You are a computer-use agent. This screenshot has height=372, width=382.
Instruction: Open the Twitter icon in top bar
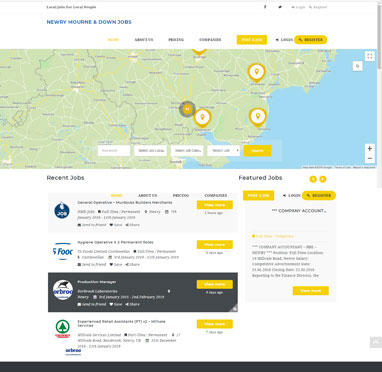(x=280, y=7)
